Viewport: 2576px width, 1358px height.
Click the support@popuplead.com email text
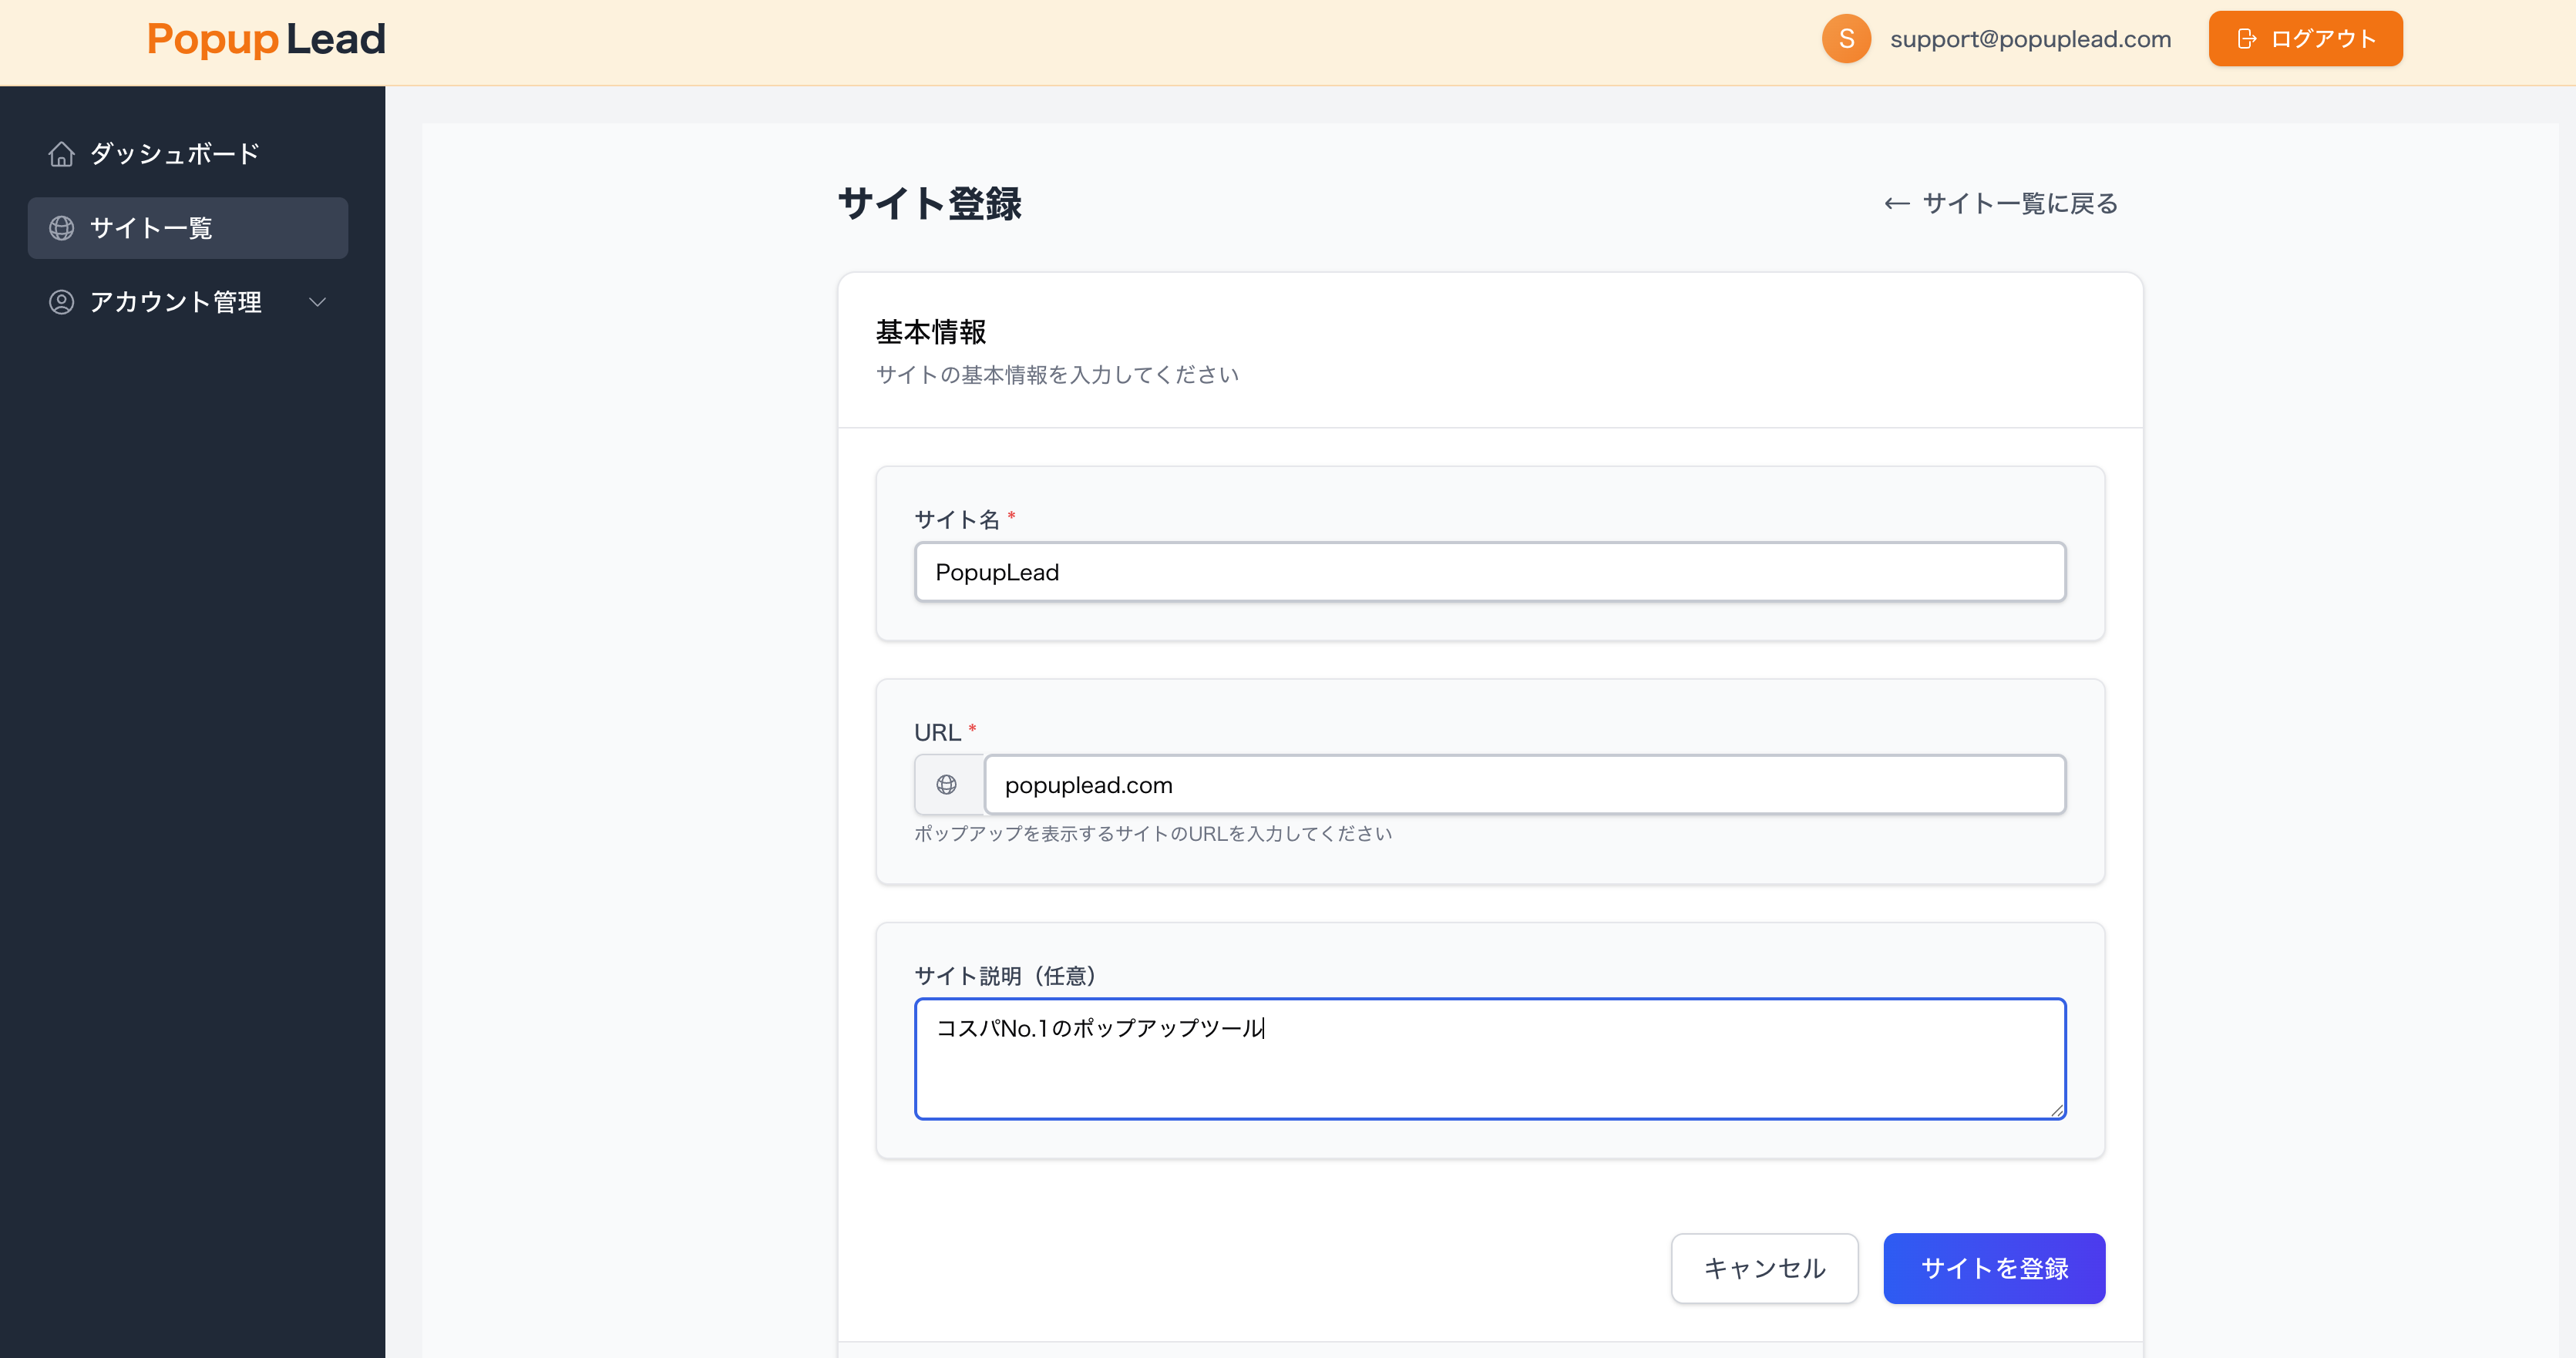2030,39
